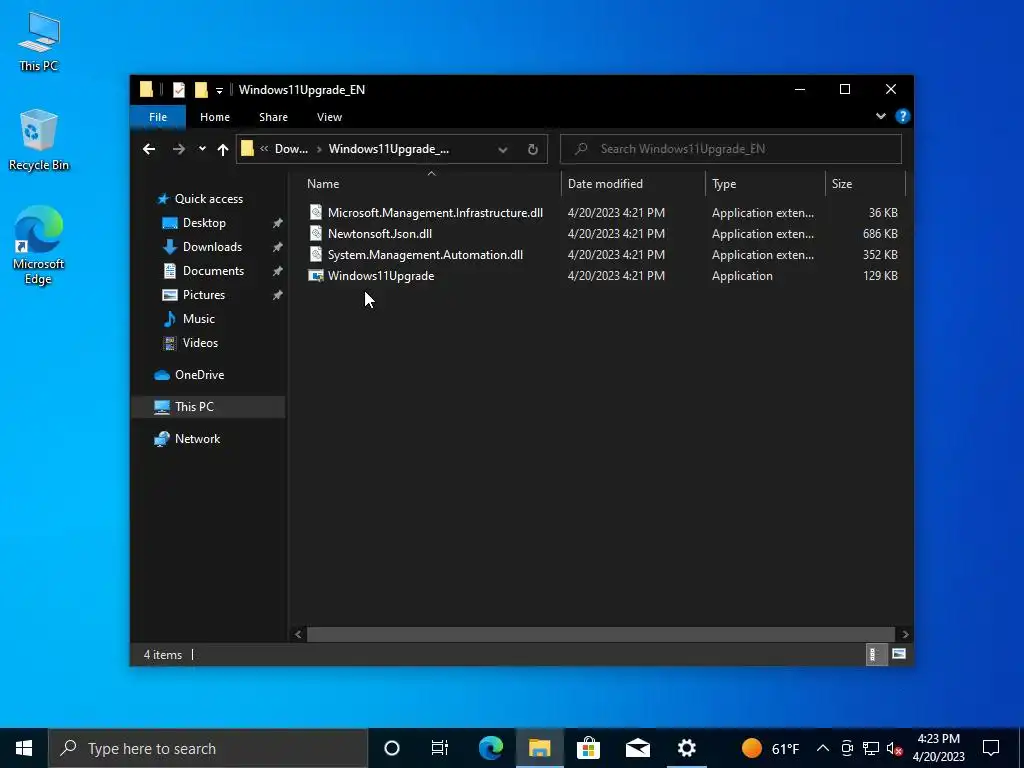Show hidden system tray icons
1024x768 pixels.
(x=823, y=748)
